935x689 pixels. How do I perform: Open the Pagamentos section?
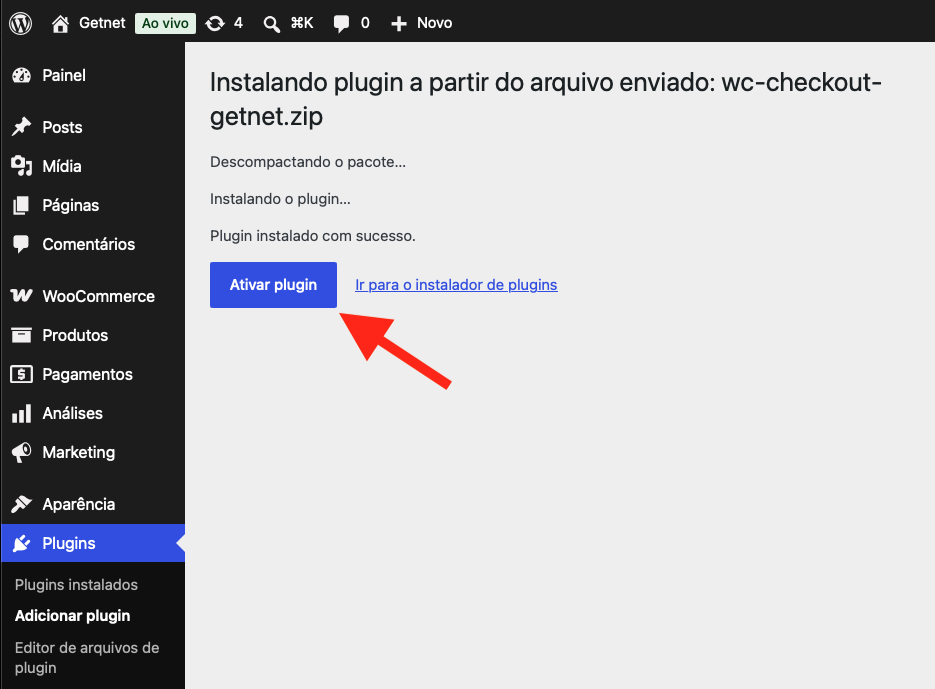click(x=93, y=375)
